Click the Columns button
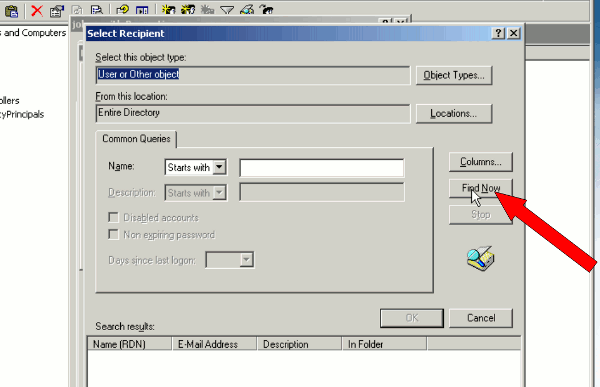Image resolution: width=600 pixels, height=387 pixels. pyautogui.click(x=481, y=162)
